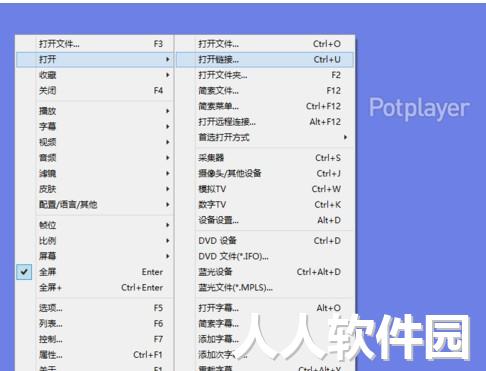
Task: Toggle the checked 全屏 Enter option
Action: 94,272
